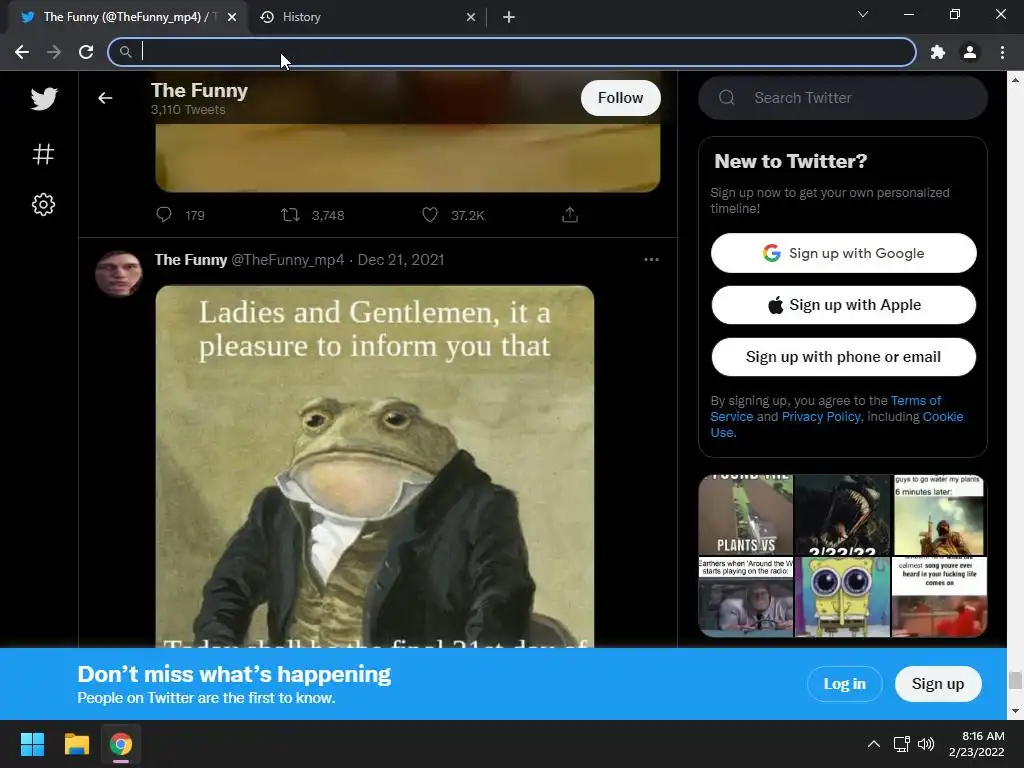Open the 'Earthers when Around the World' thumbnail

746,597
